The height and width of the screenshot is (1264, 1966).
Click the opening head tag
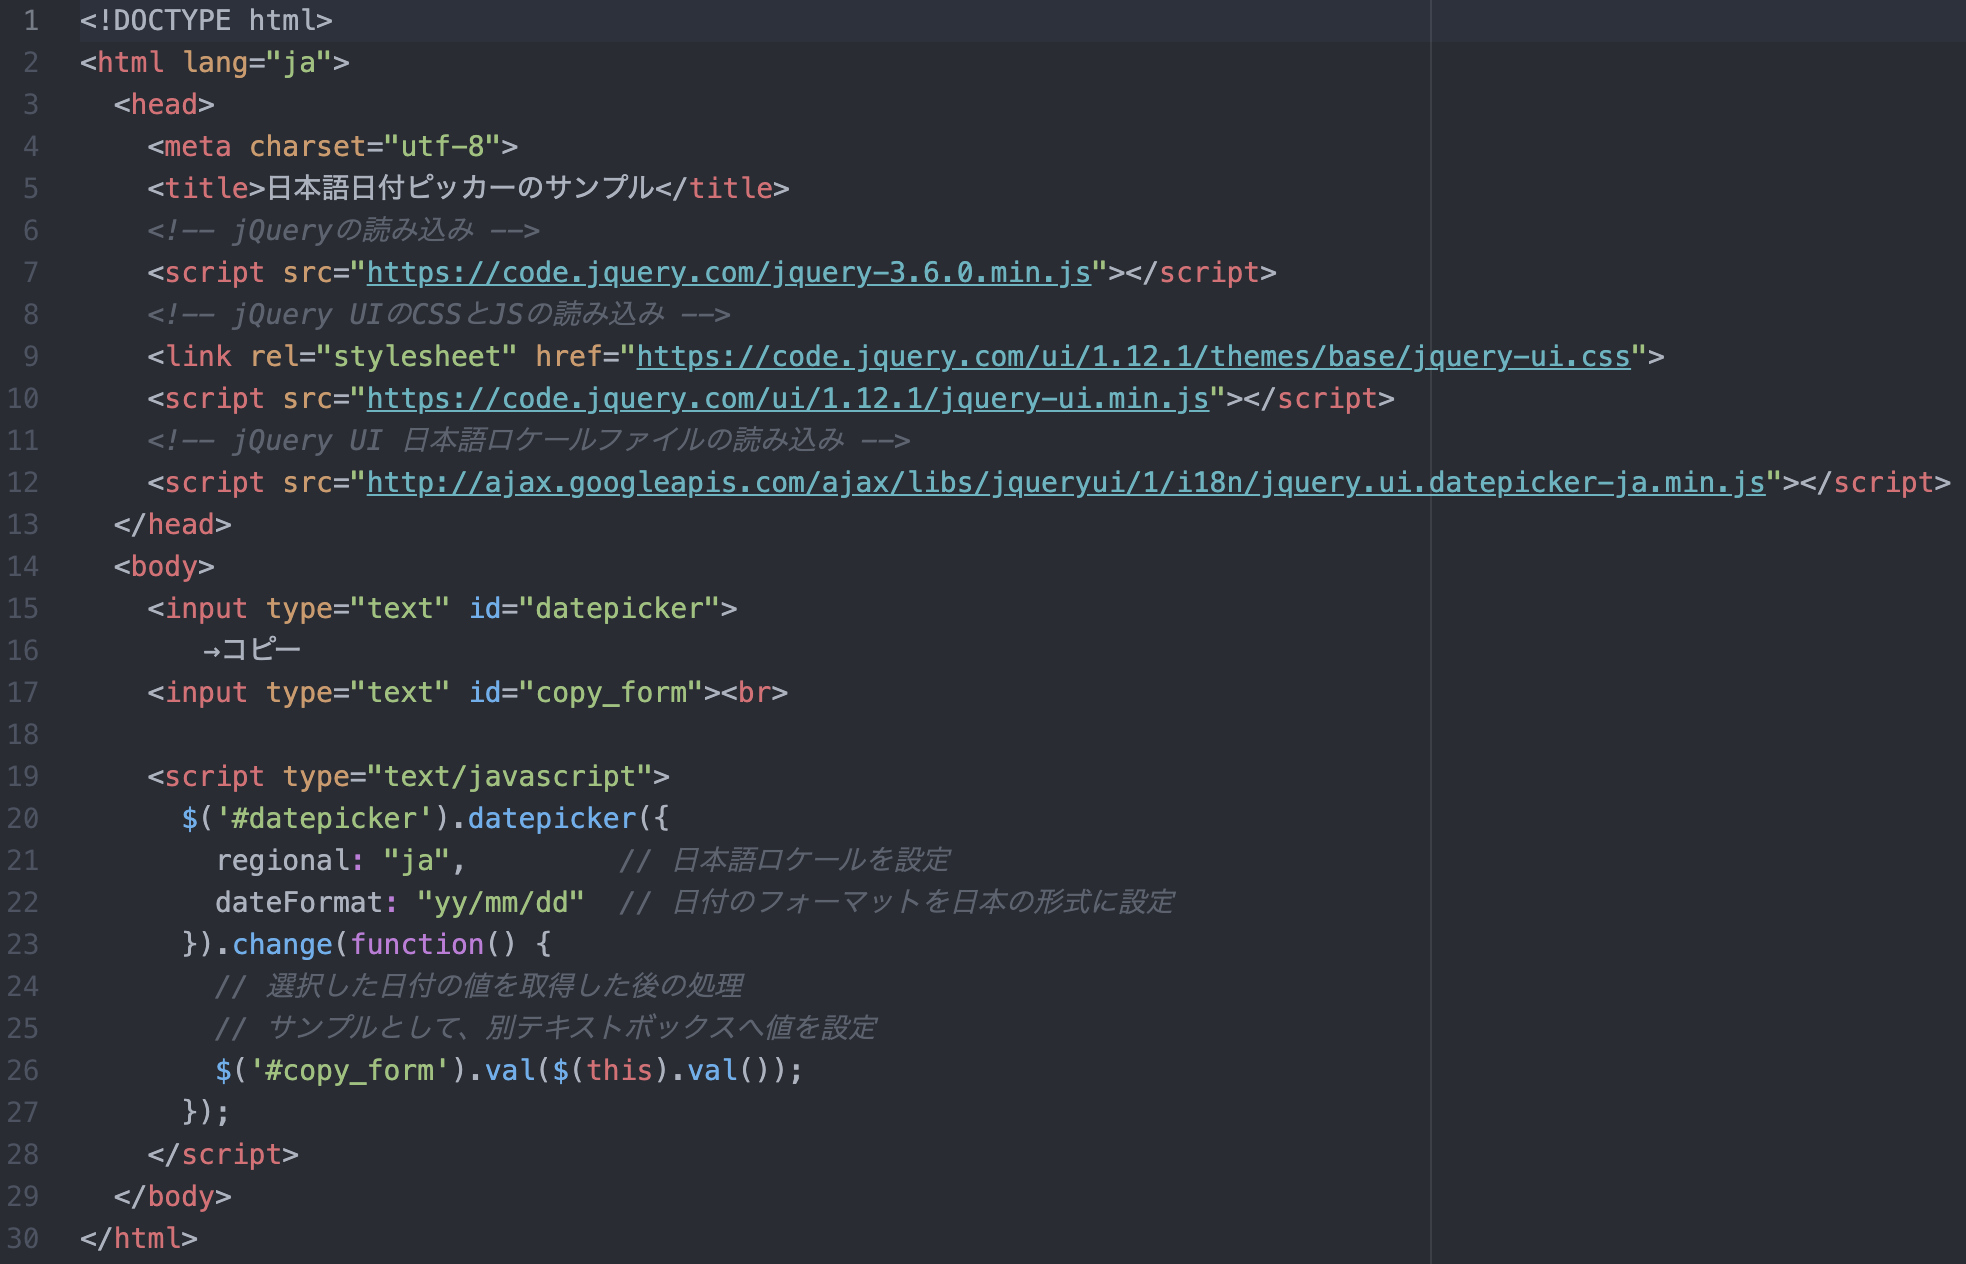(164, 104)
